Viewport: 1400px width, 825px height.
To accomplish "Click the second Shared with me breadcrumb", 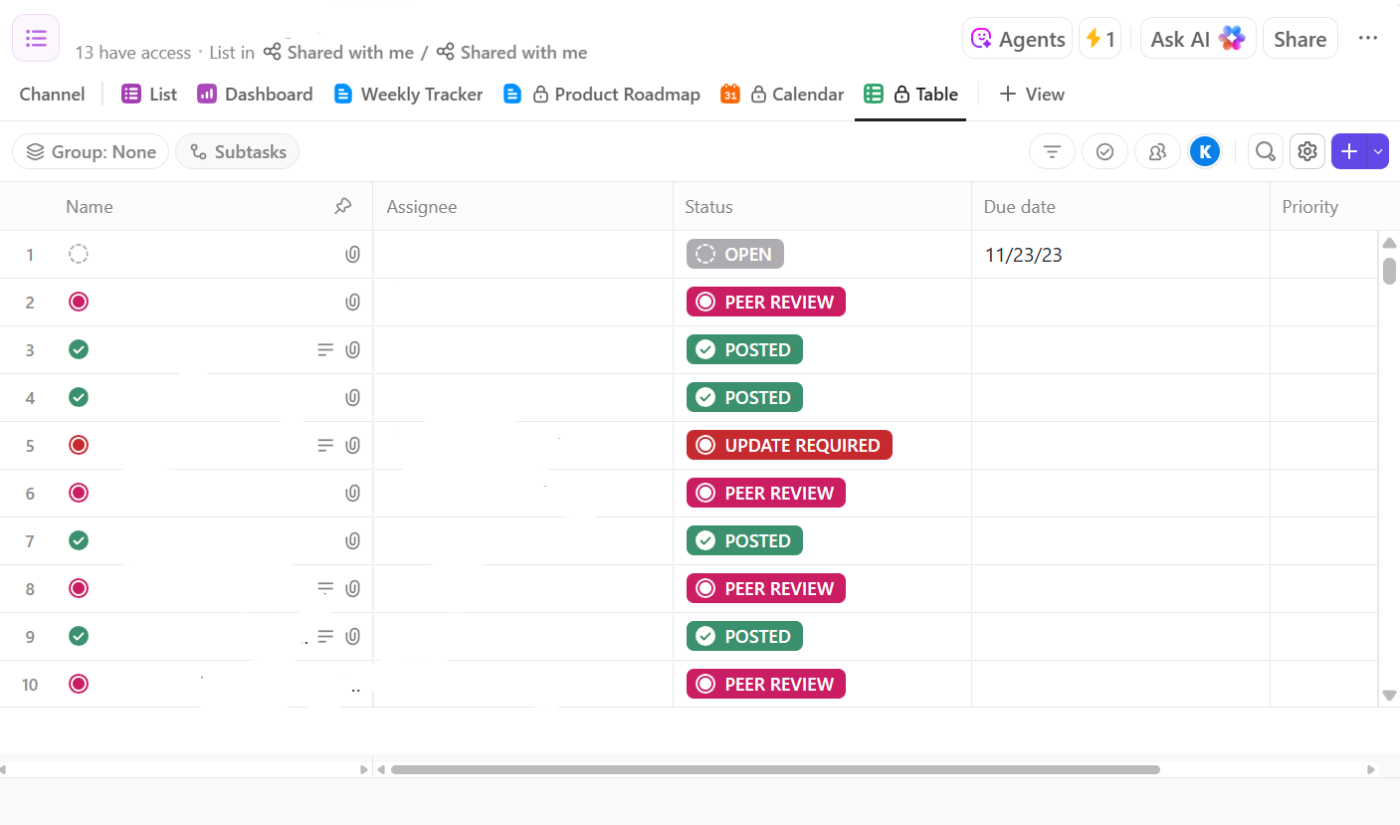I will 512,52.
